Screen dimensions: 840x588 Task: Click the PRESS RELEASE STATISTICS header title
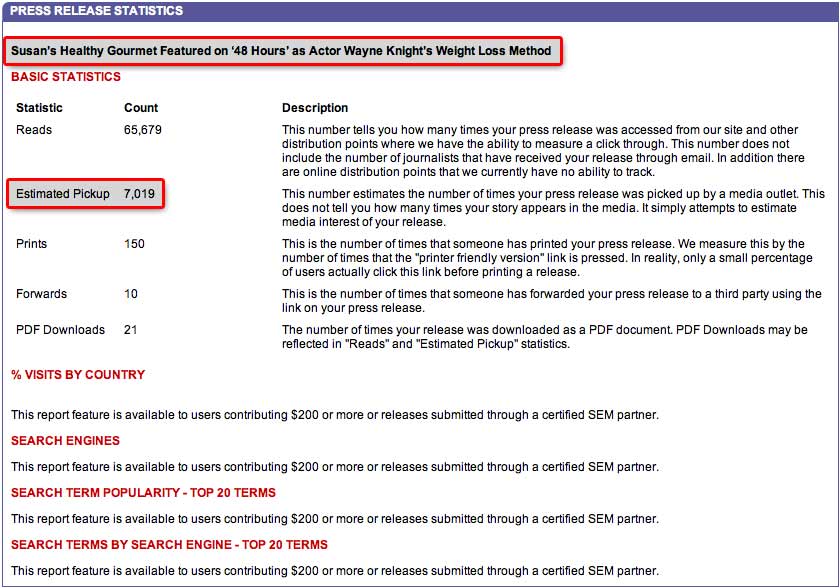coord(96,10)
